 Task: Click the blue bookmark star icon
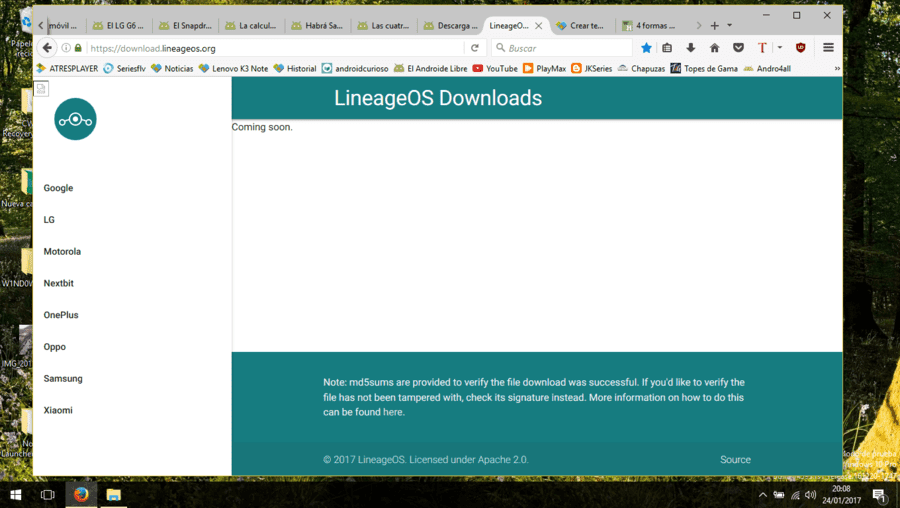(x=646, y=48)
